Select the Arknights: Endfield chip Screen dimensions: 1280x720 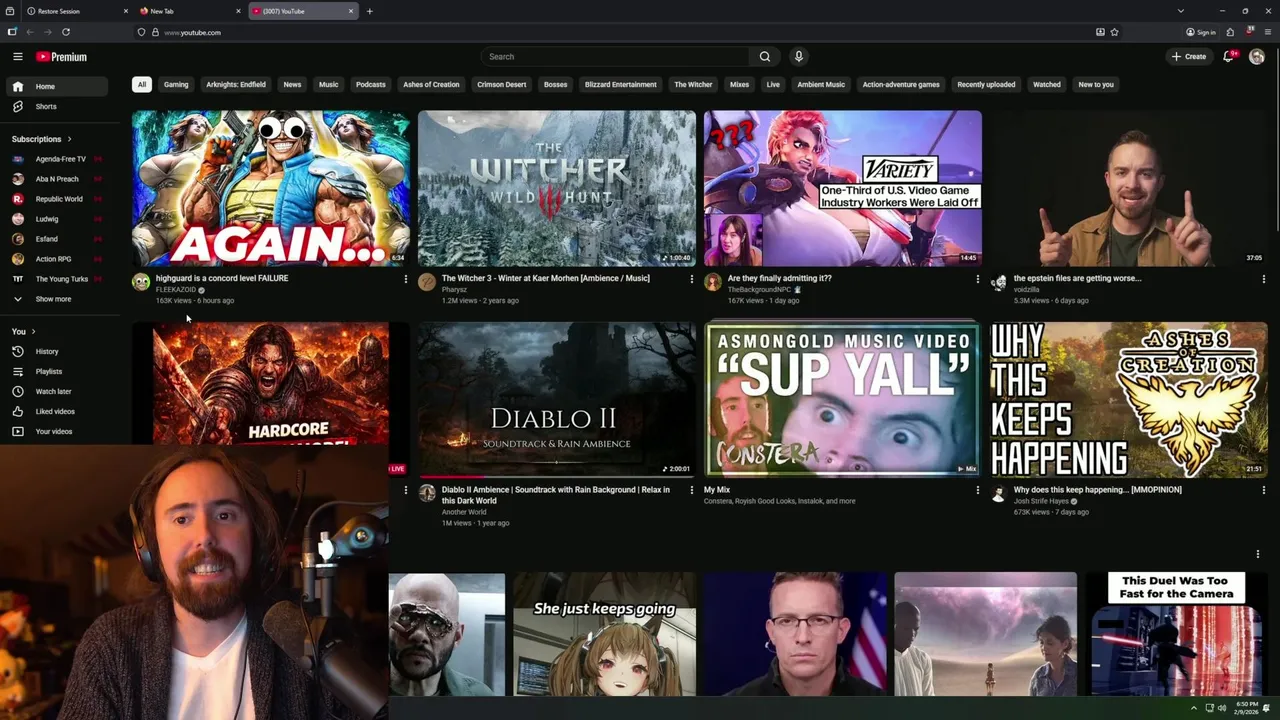tap(236, 85)
